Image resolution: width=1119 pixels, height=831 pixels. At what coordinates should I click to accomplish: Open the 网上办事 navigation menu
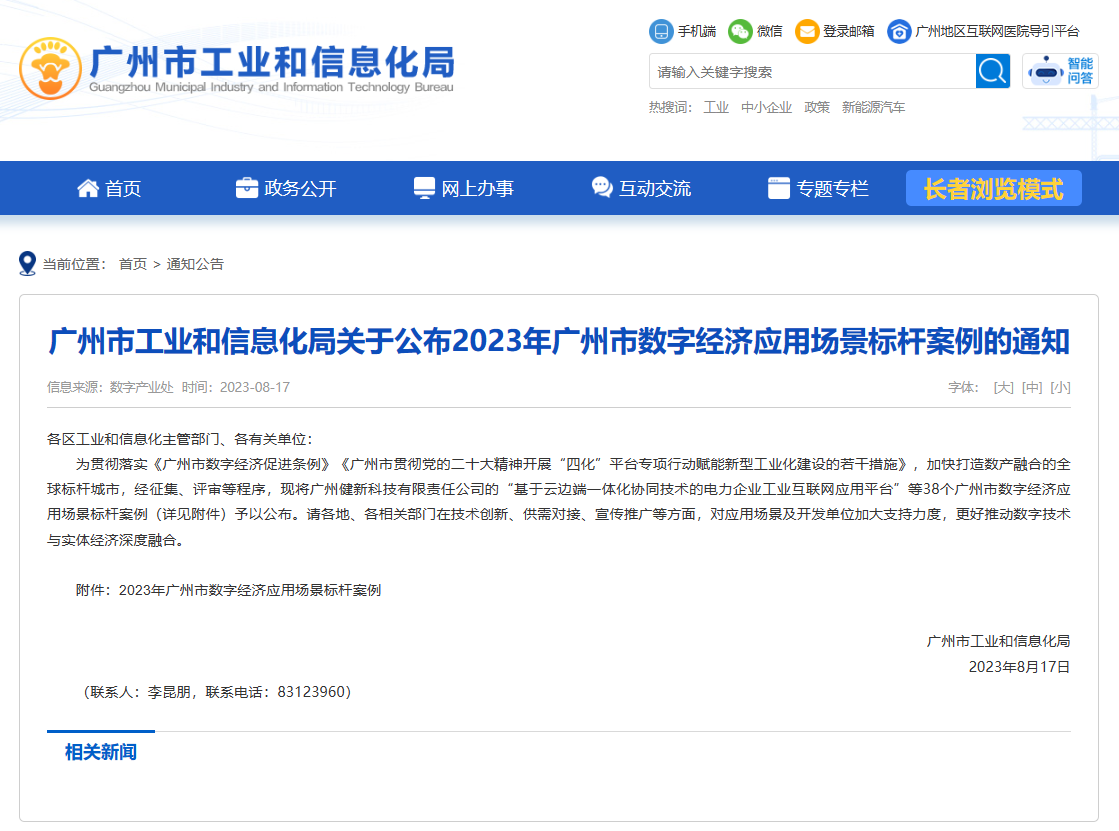pos(464,188)
